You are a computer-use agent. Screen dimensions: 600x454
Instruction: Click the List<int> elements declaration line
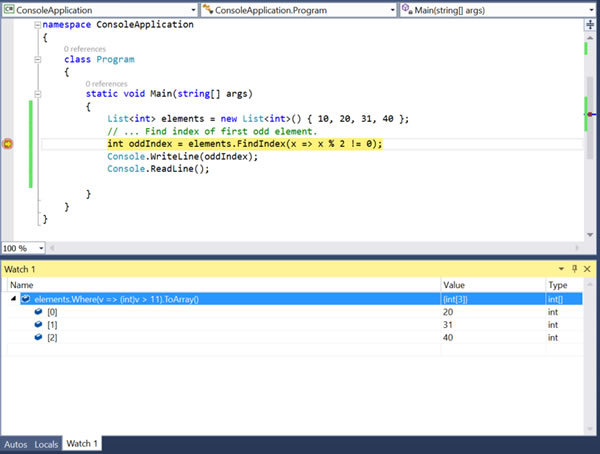click(x=258, y=119)
